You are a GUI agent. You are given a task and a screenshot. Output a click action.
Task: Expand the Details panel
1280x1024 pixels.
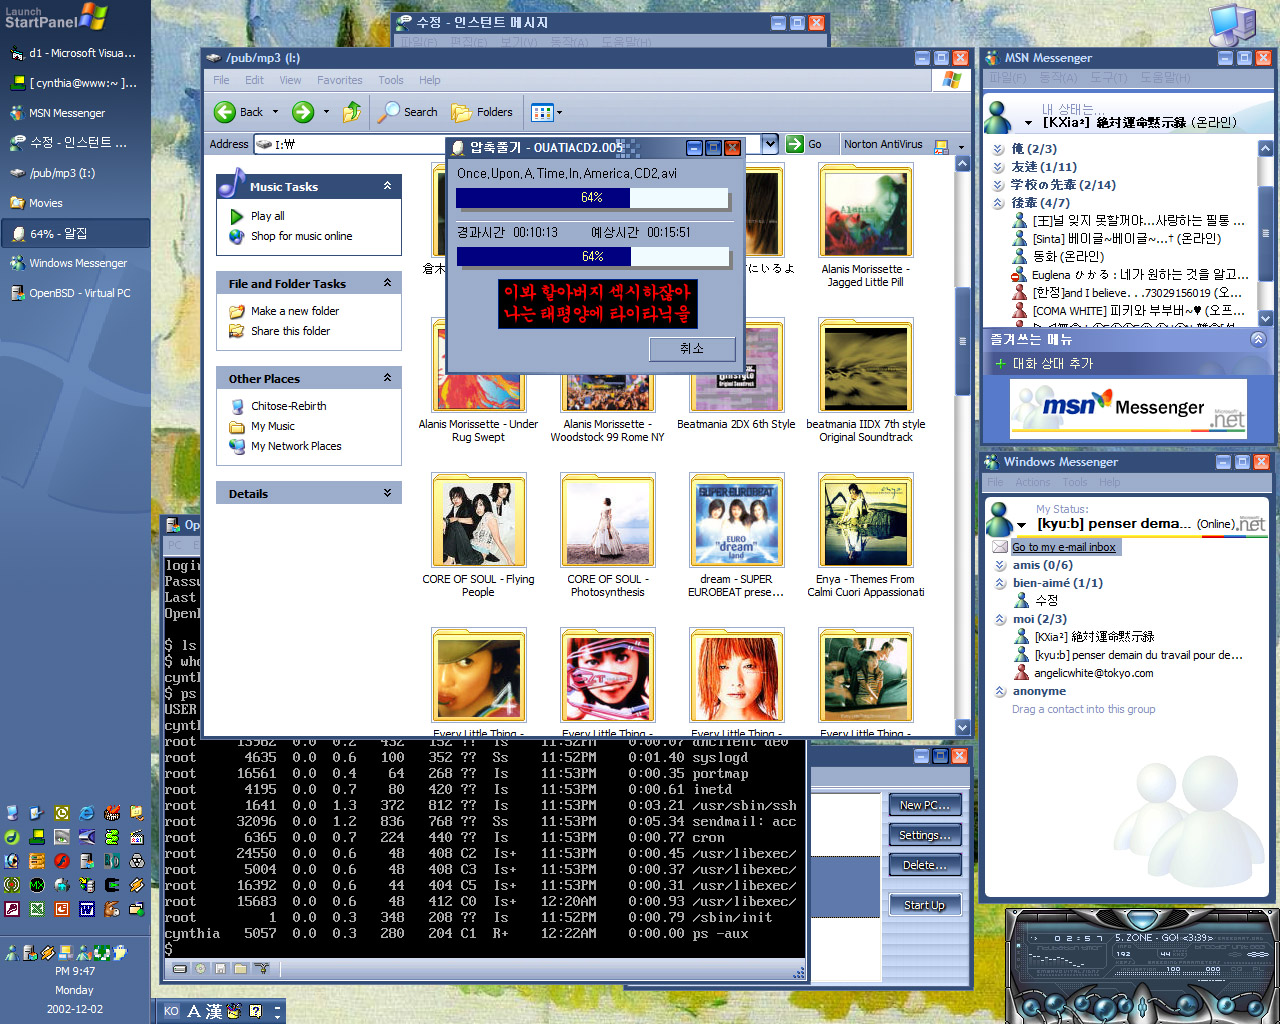click(387, 493)
